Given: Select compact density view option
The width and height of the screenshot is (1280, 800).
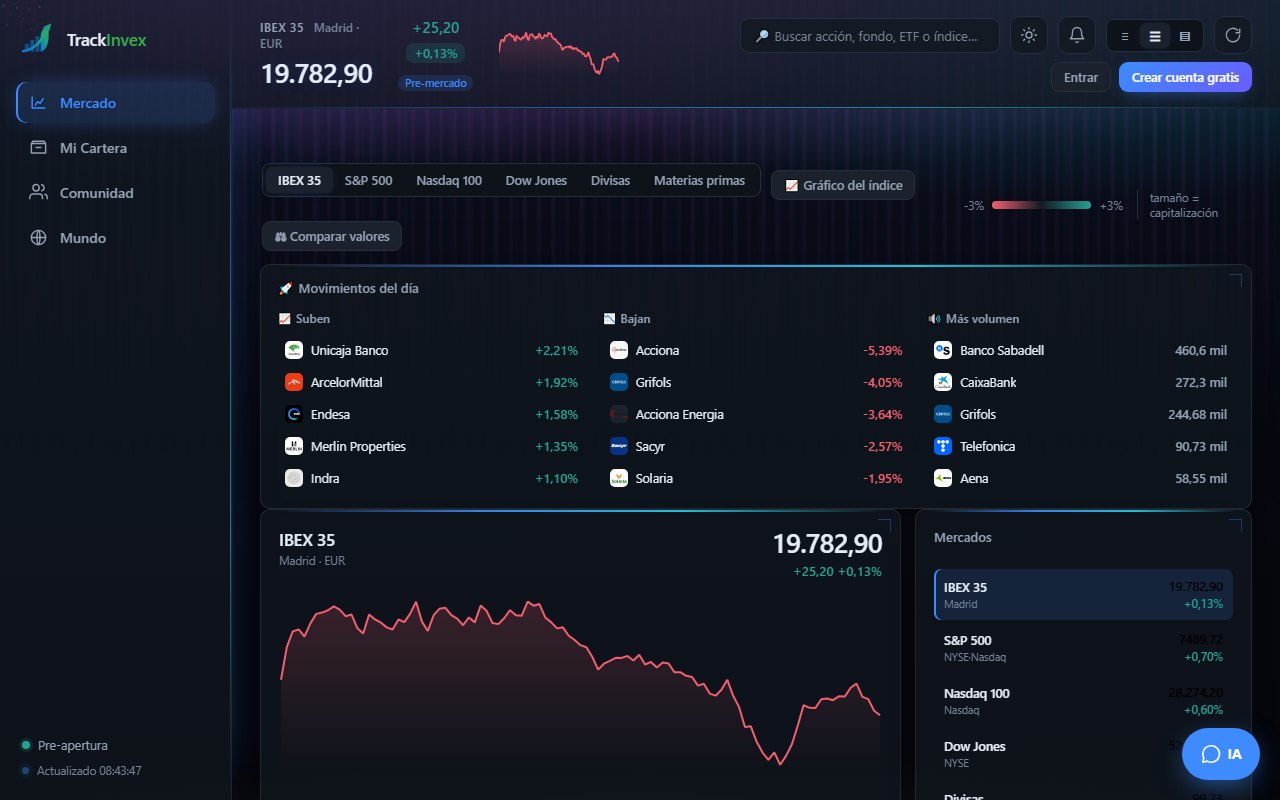Looking at the screenshot, I should 1125,36.
